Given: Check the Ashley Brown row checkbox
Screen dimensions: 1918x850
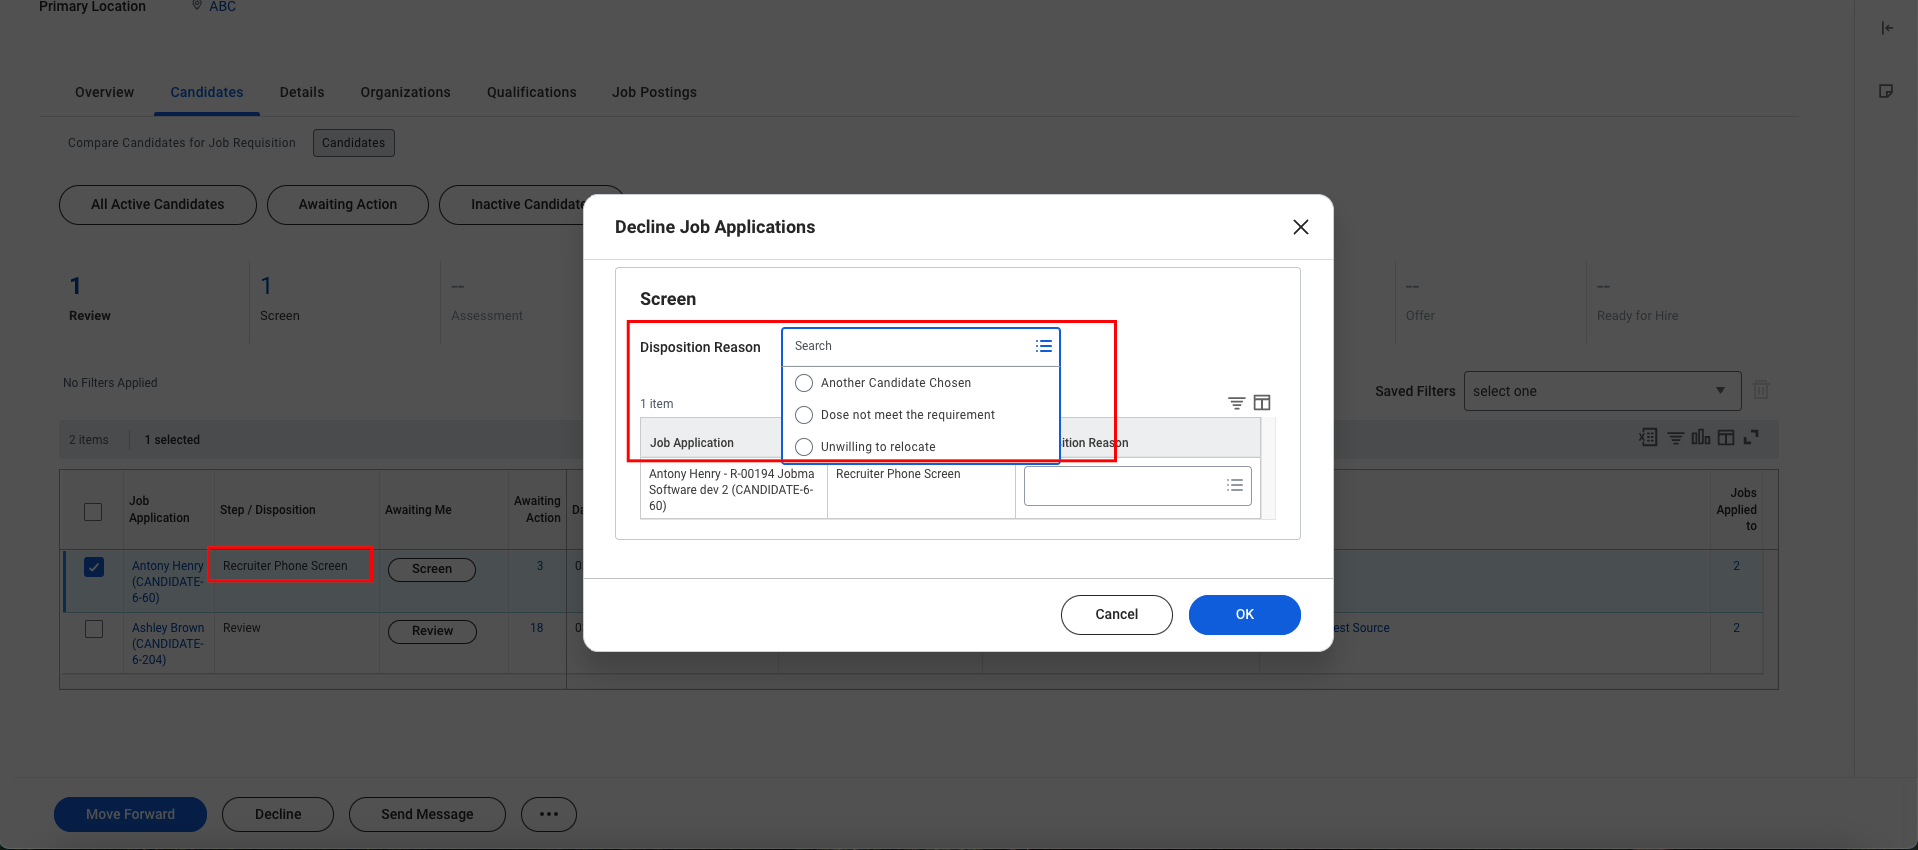Looking at the screenshot, I should pyautogui.click(x=94, y=629).
